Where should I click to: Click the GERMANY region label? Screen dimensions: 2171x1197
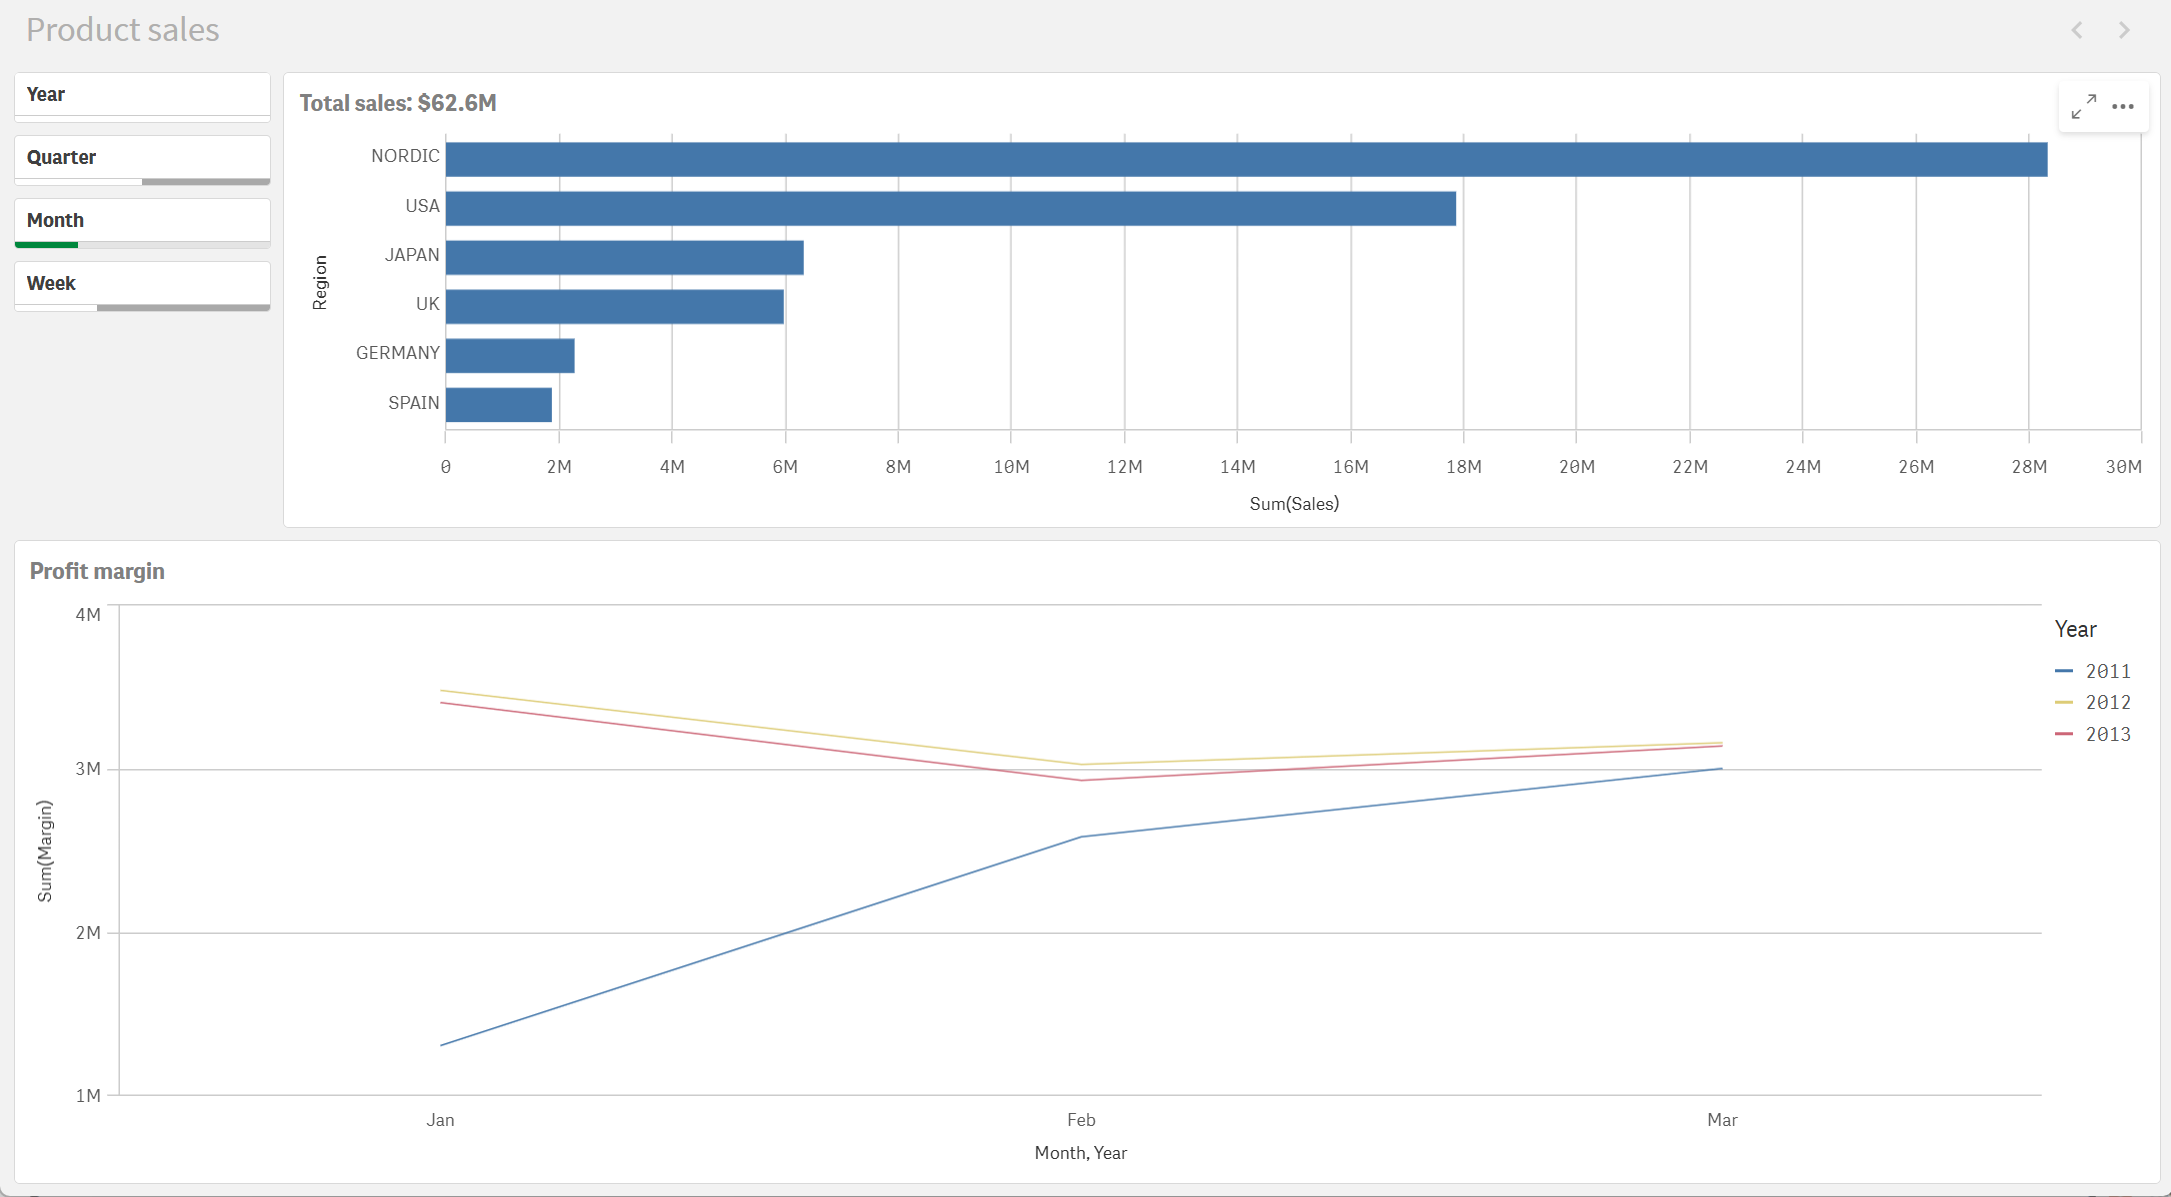click(397, 353)
